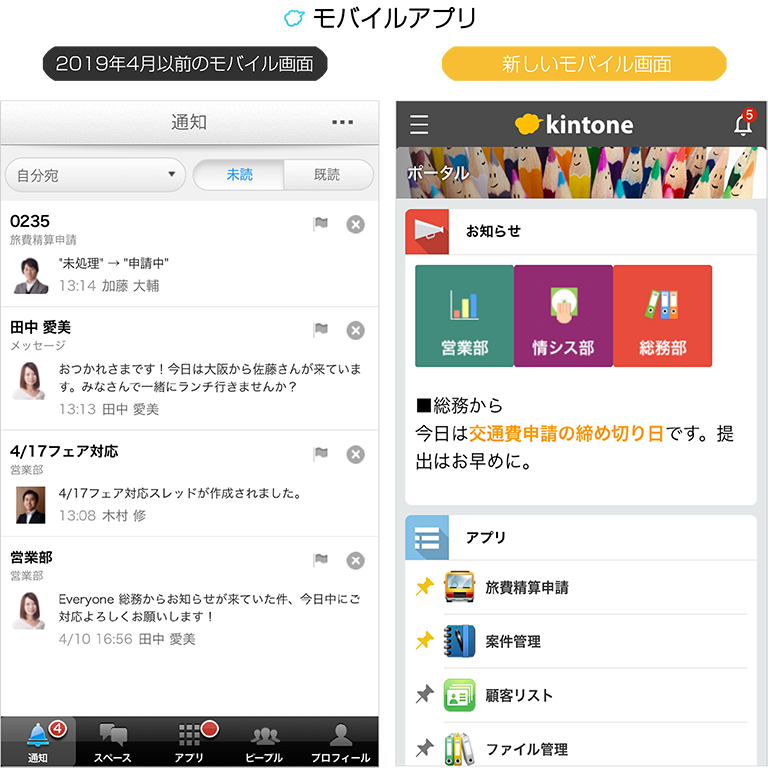The image size is (768, 768).
Task: Dismiss the 営業部 notification at bottom
Action: coord(355,560)
